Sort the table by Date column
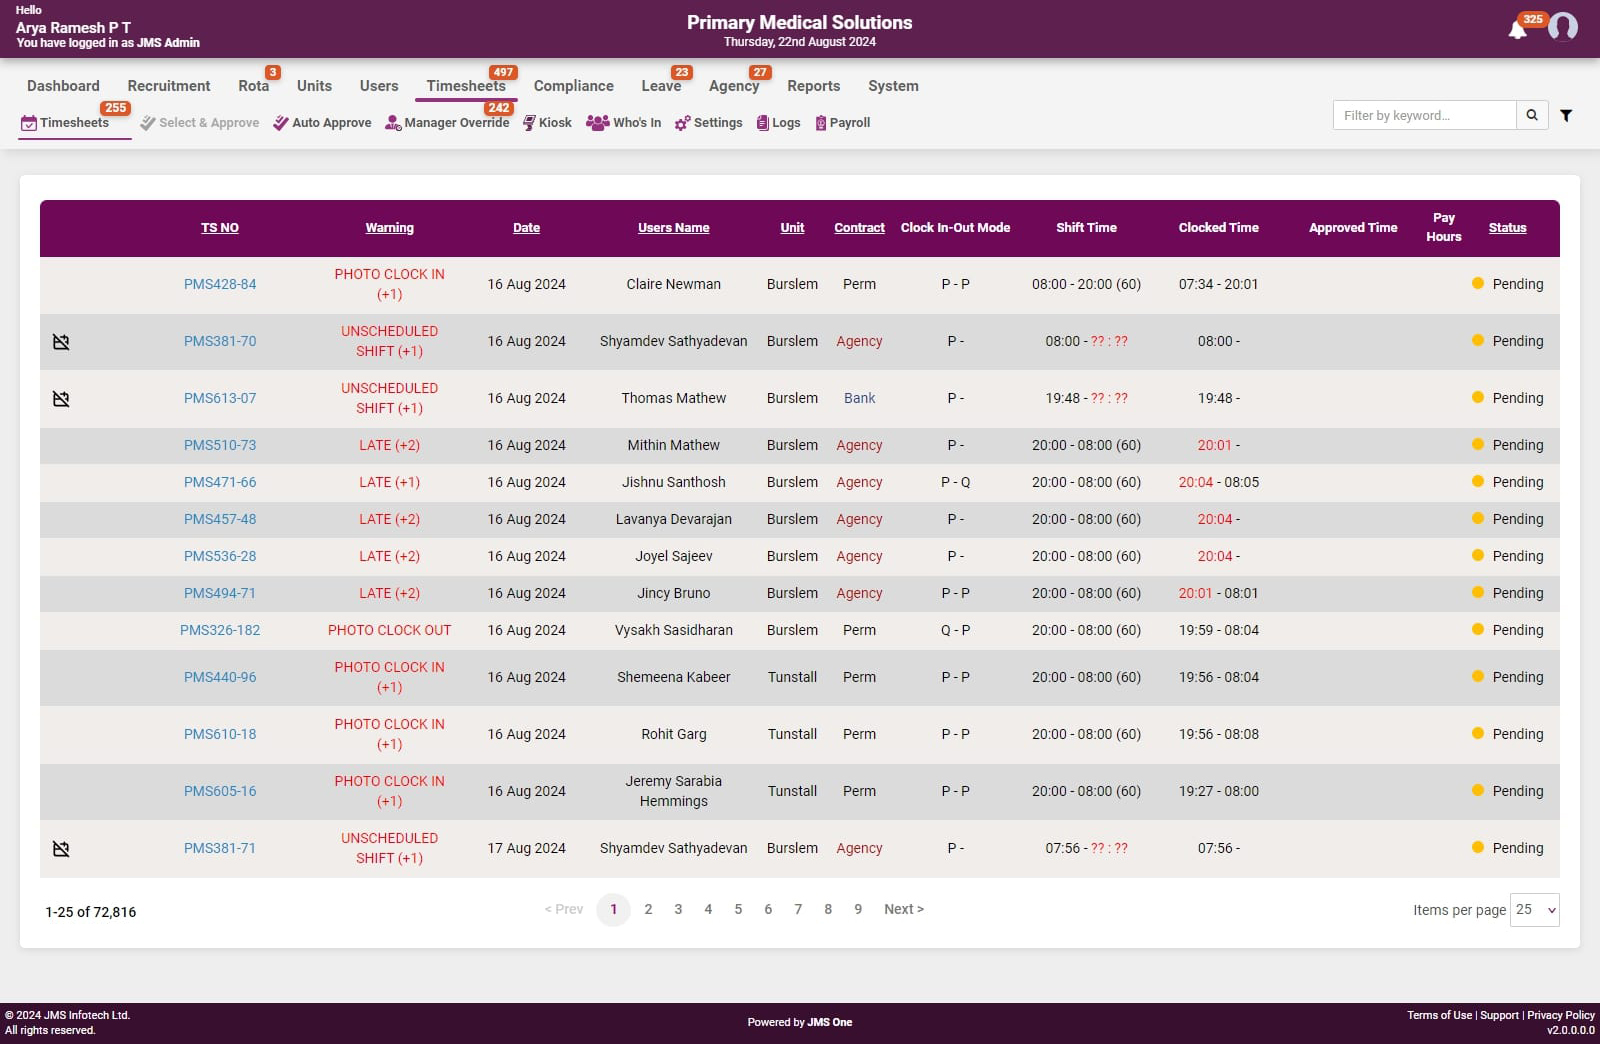The width and height of the screenshot is (1600, 1044). [526, 228]
